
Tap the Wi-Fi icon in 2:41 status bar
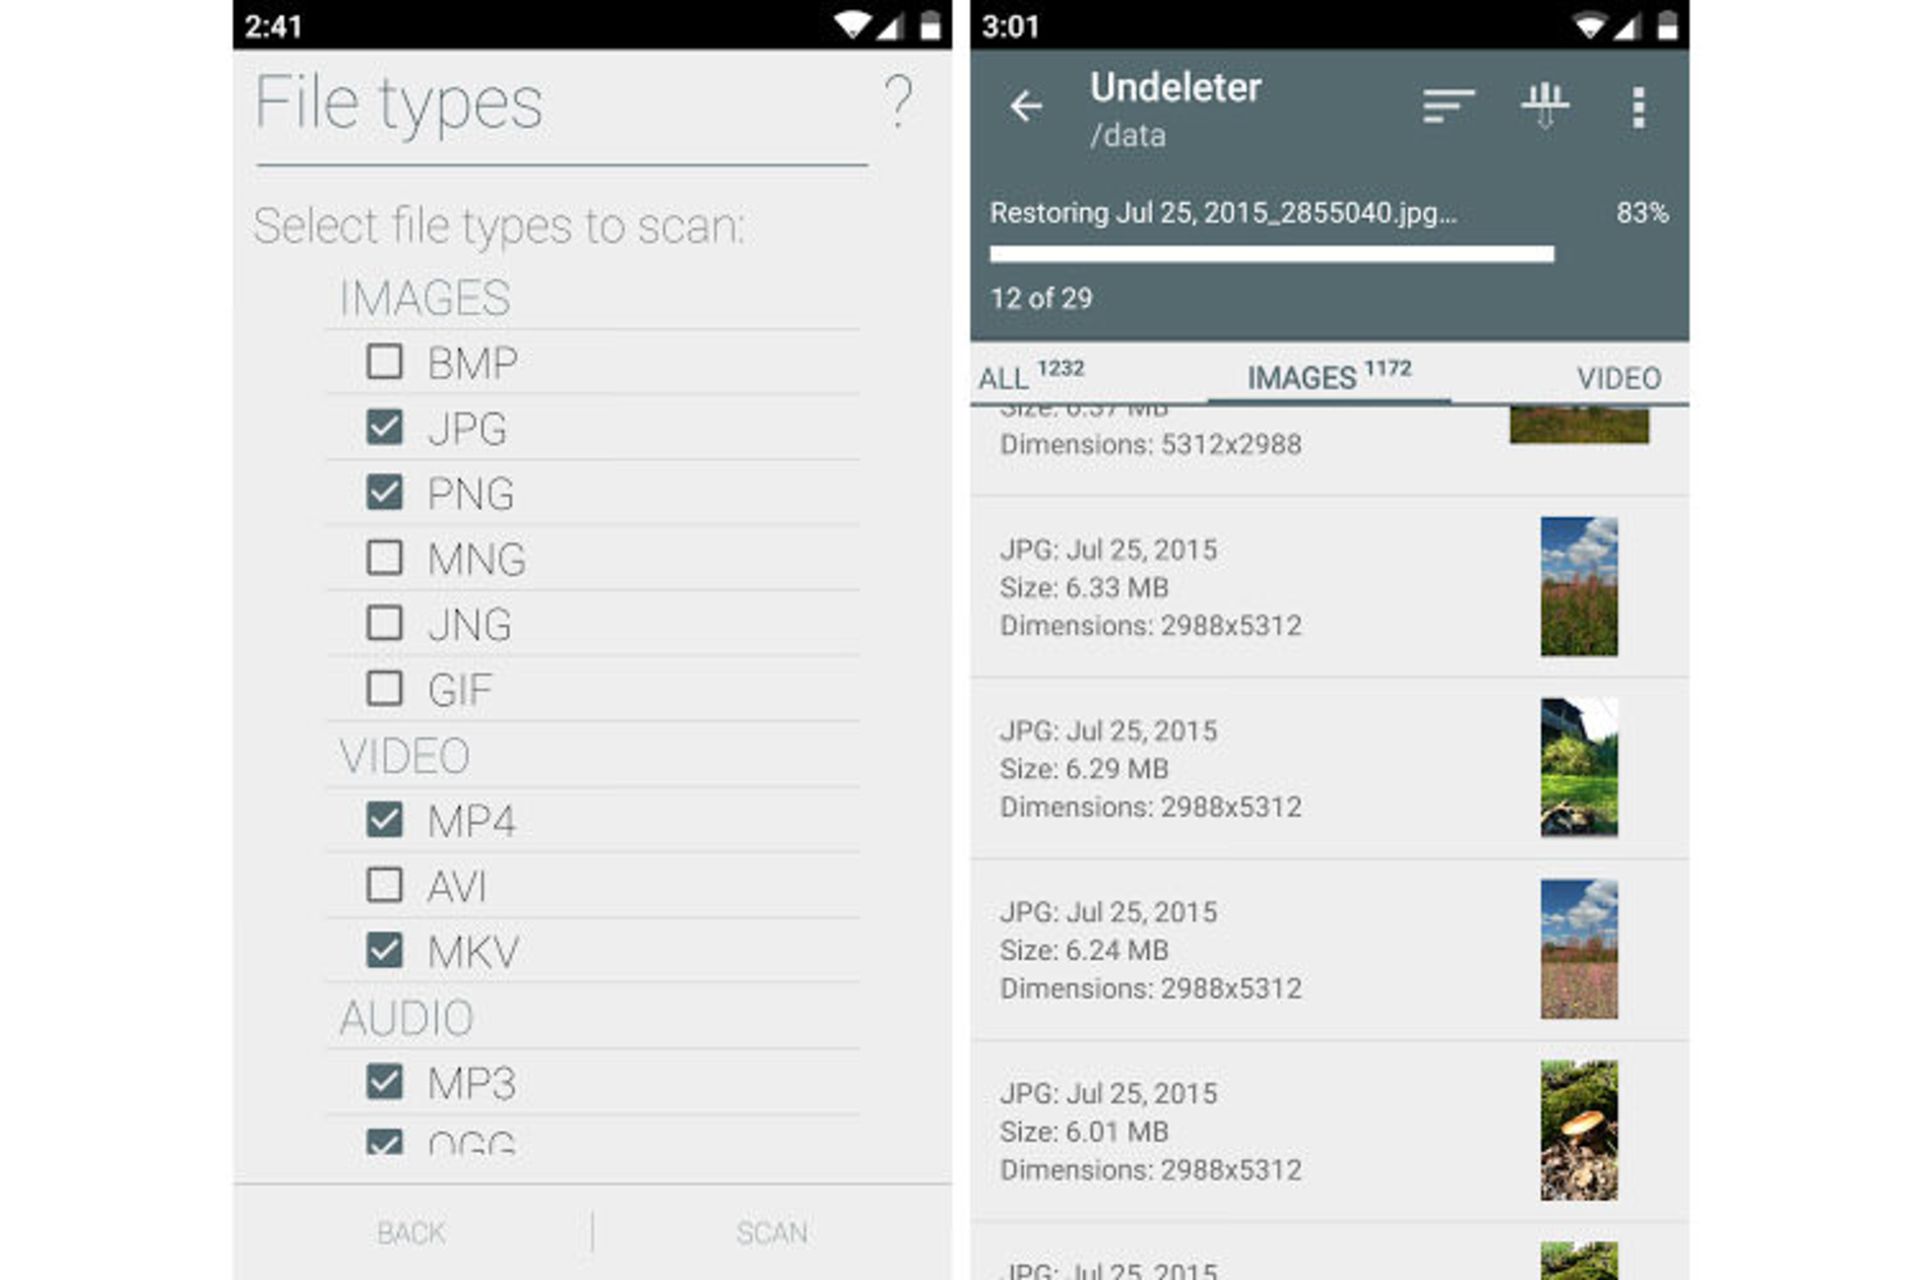pyautogui.click(x=852, y=25)
